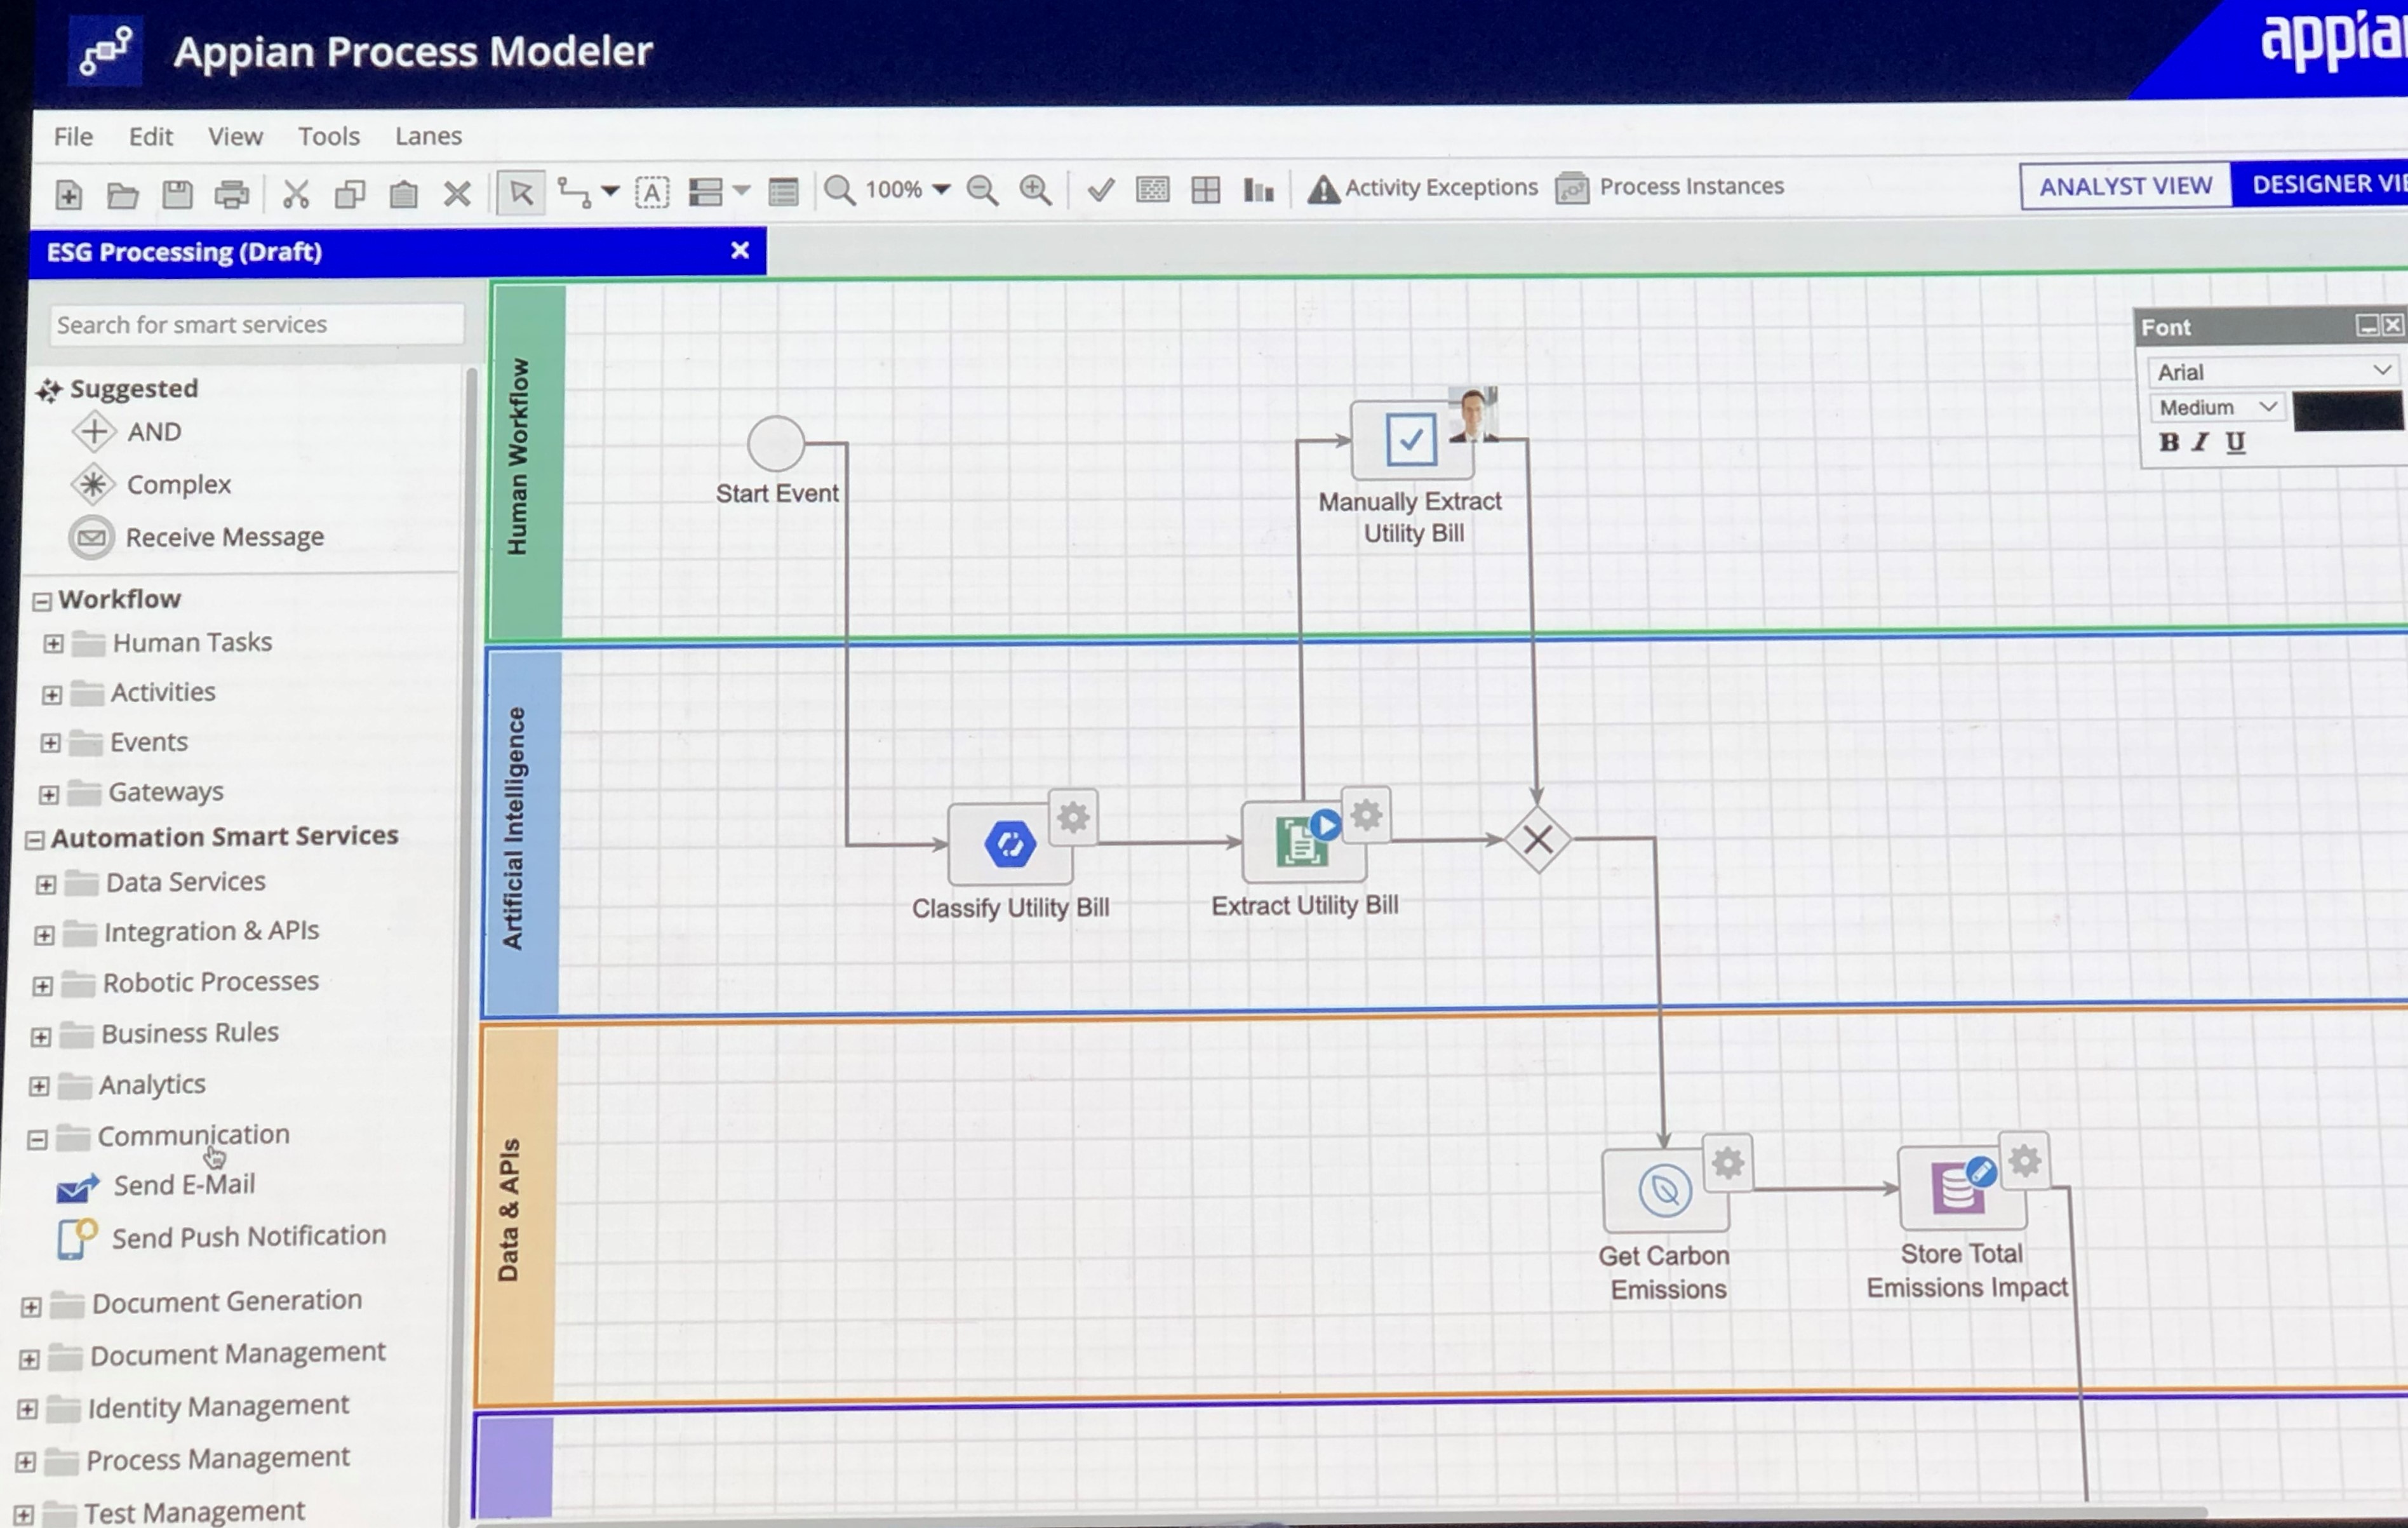Open Process Instances
Viewport: 2408px width, 1528px height.
point(1670,187)
